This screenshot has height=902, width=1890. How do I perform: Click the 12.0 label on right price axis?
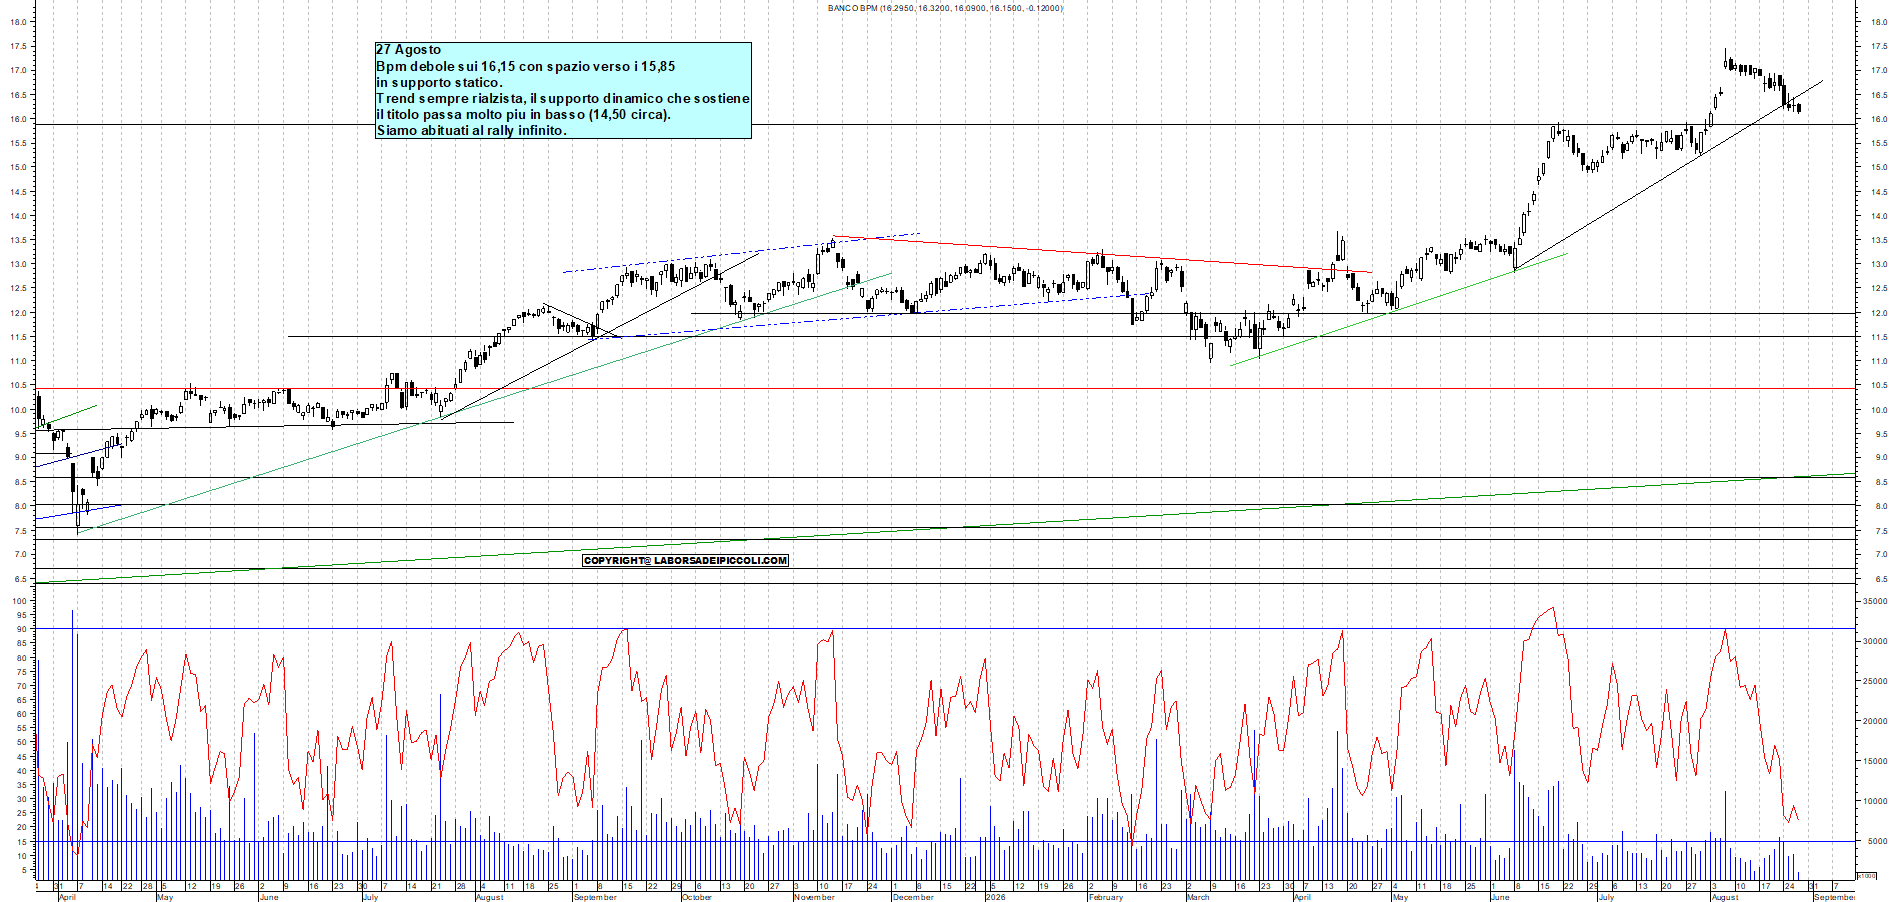coord(1879,313)
